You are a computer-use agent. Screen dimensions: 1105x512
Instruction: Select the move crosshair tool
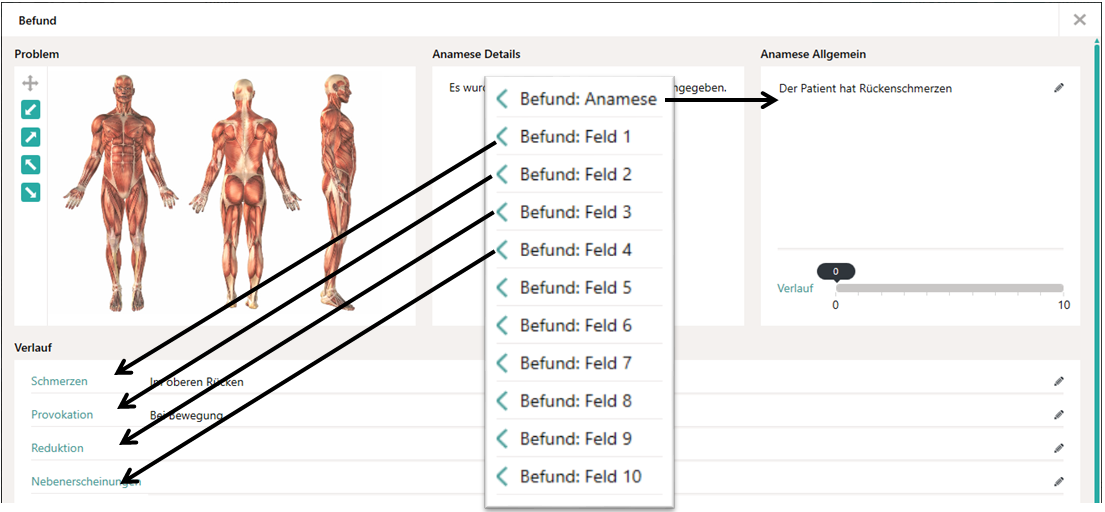(x=30, y=84)
